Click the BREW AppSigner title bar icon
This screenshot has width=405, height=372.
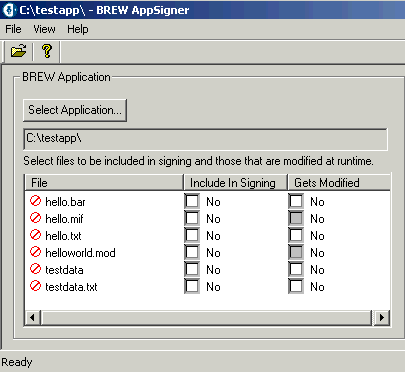(9, 10)
